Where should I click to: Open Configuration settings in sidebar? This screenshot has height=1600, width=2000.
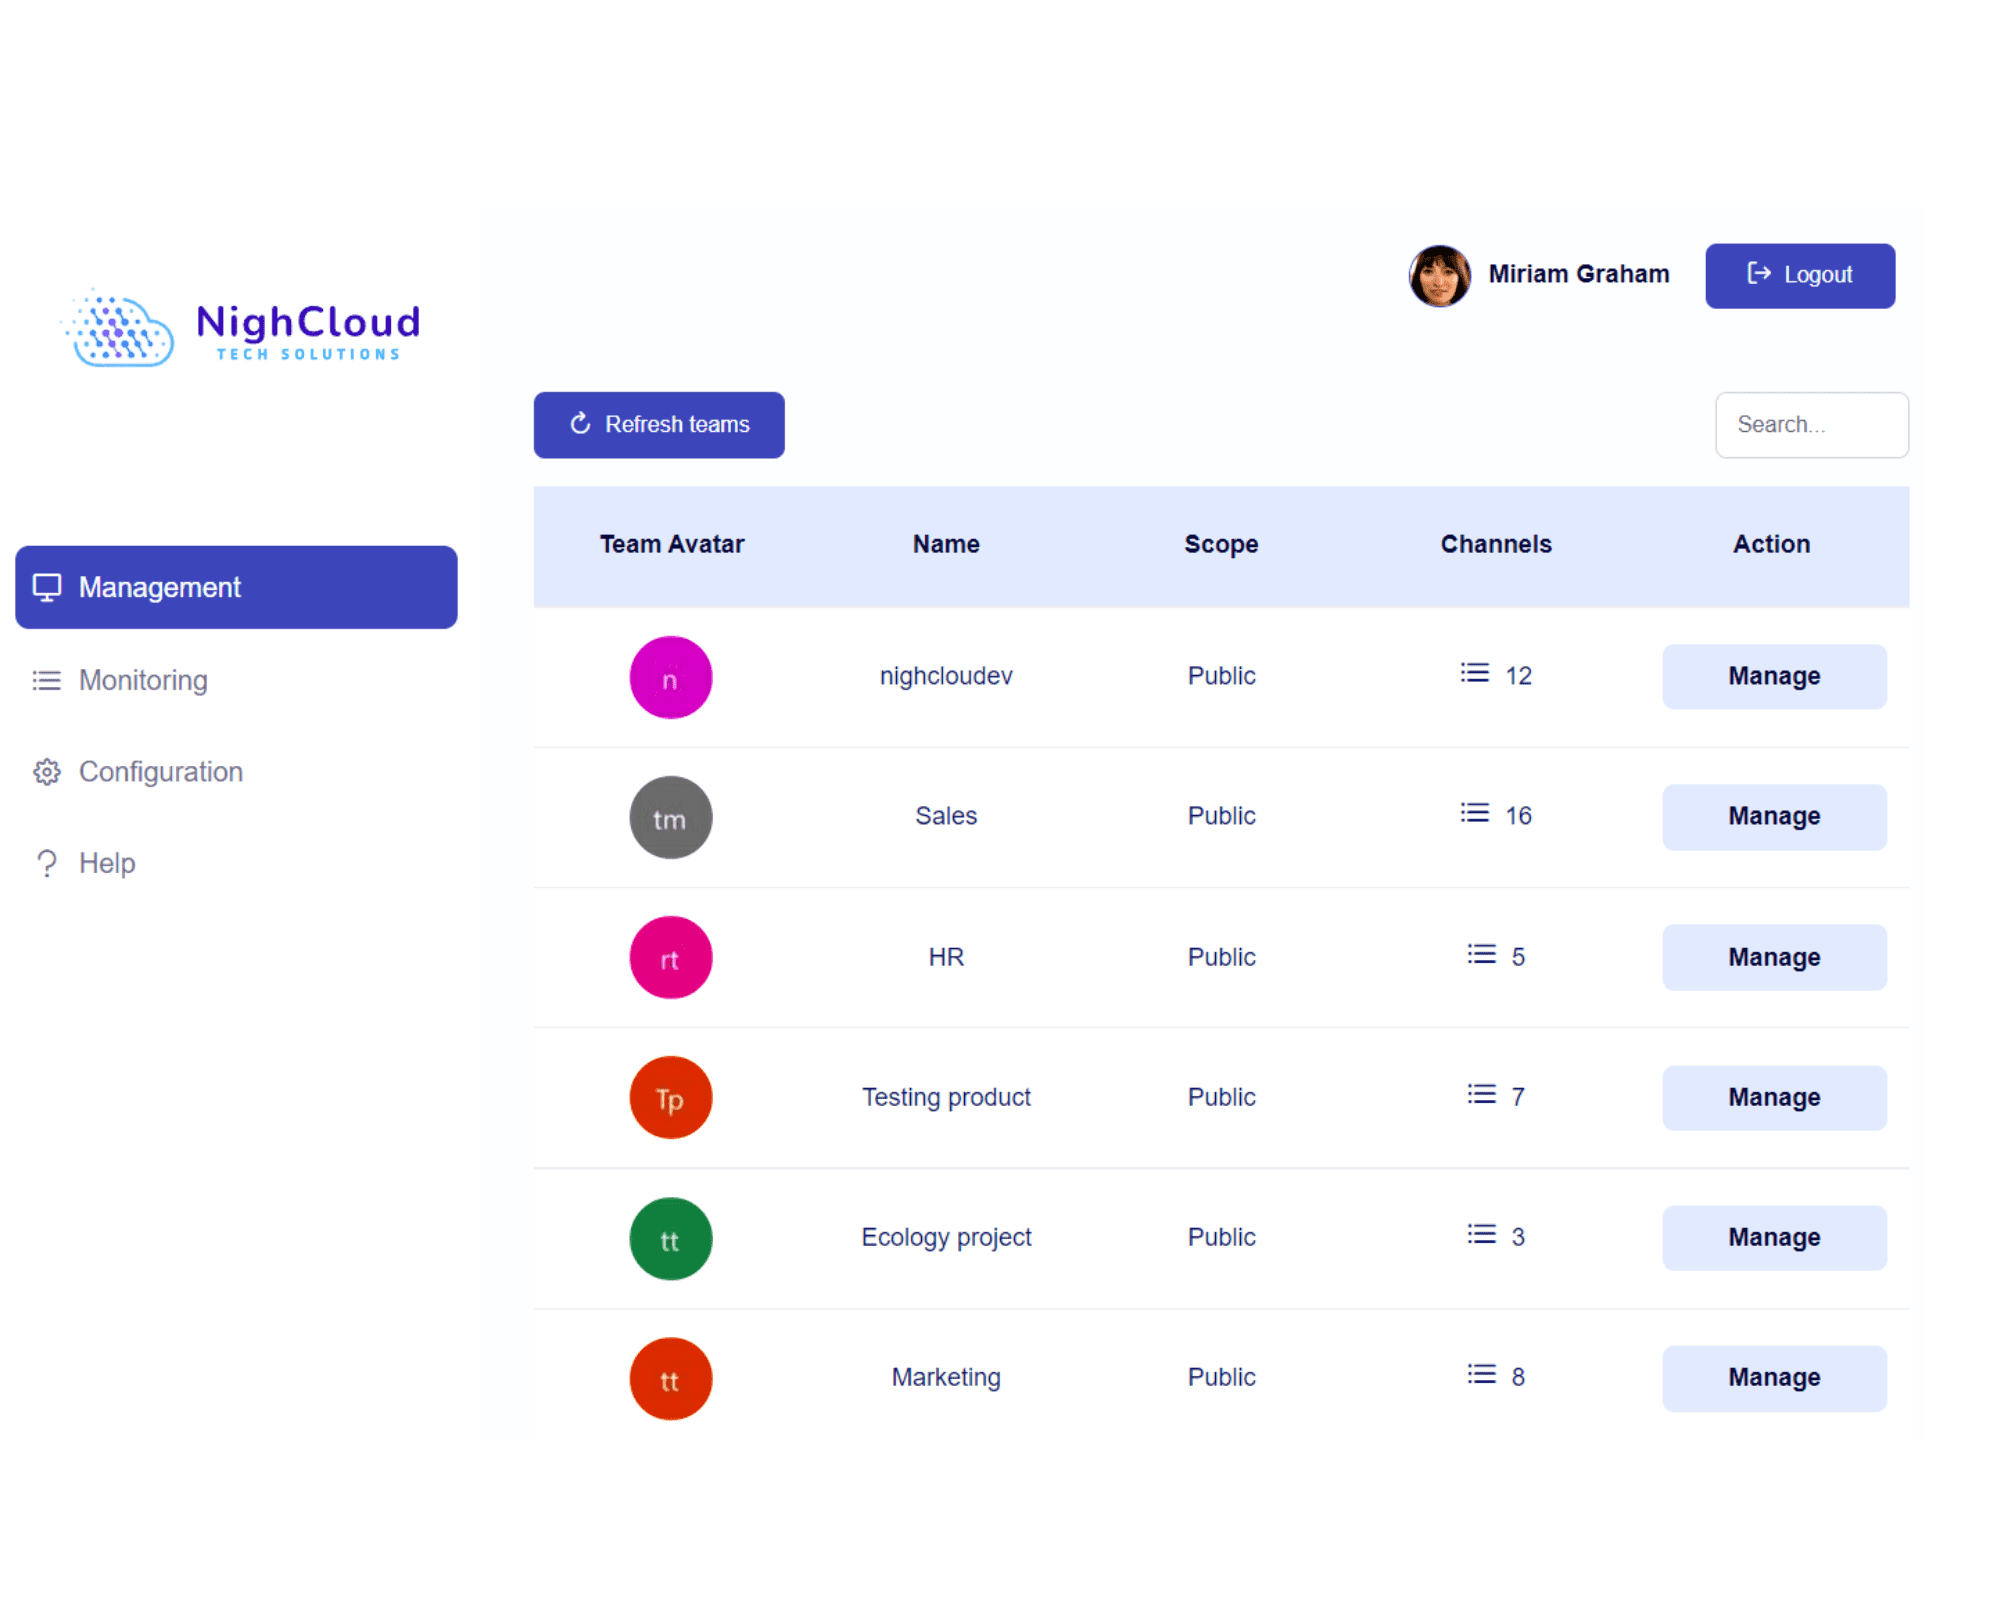click(x=160, y=772)
